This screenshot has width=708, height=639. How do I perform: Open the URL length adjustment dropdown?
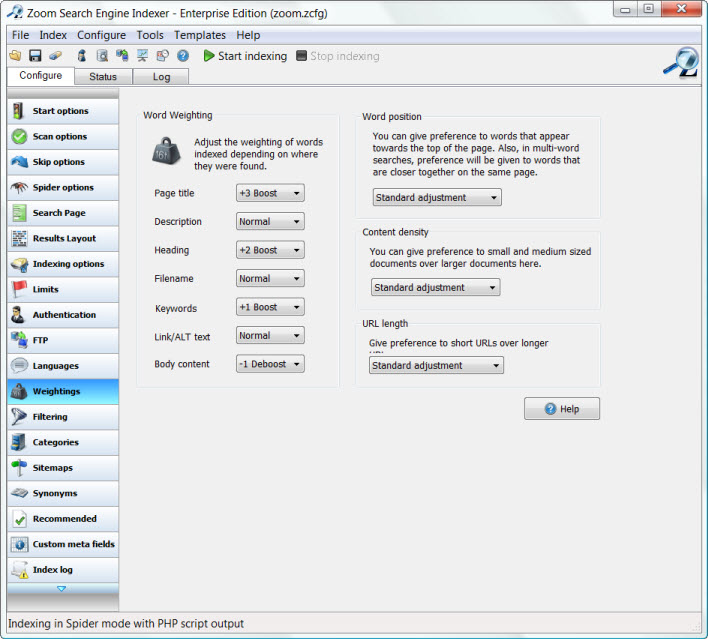tap(436, 365)
